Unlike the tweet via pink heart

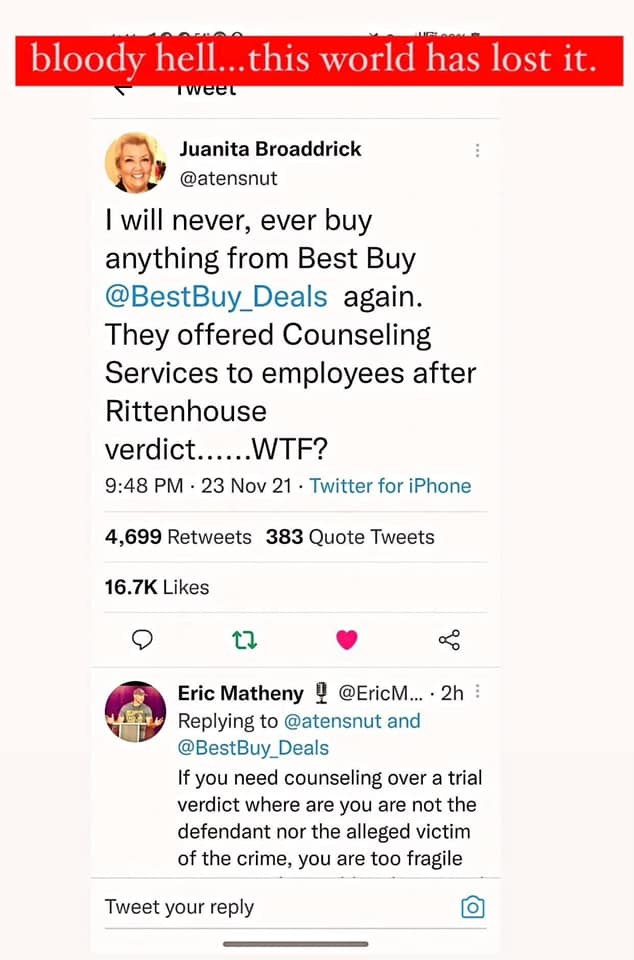point(347,640)
